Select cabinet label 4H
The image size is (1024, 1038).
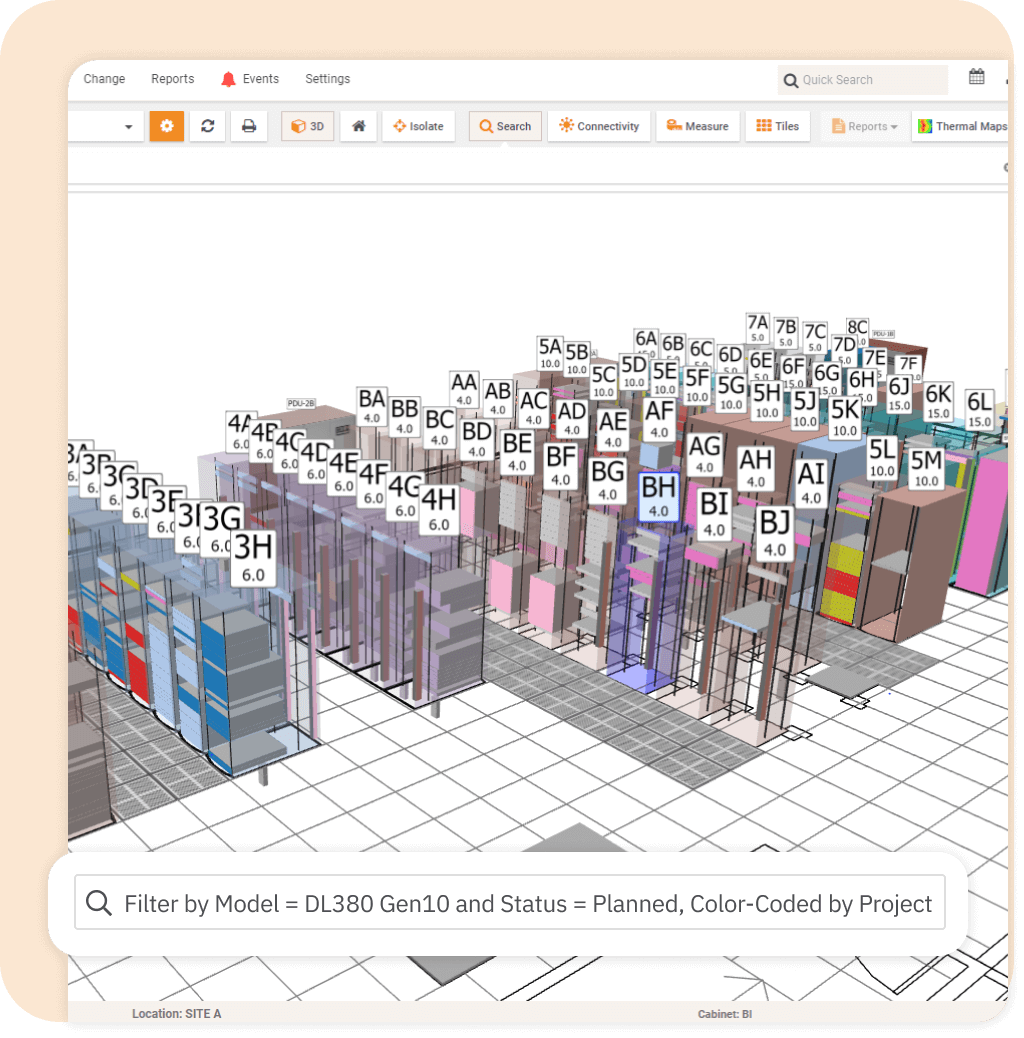(438, 509)
